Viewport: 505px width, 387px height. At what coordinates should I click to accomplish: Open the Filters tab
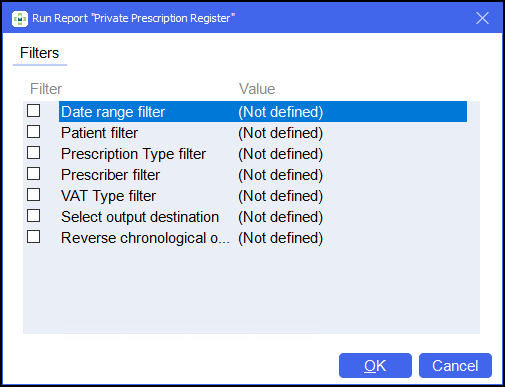pyautogui.click(x=40, y=53)
